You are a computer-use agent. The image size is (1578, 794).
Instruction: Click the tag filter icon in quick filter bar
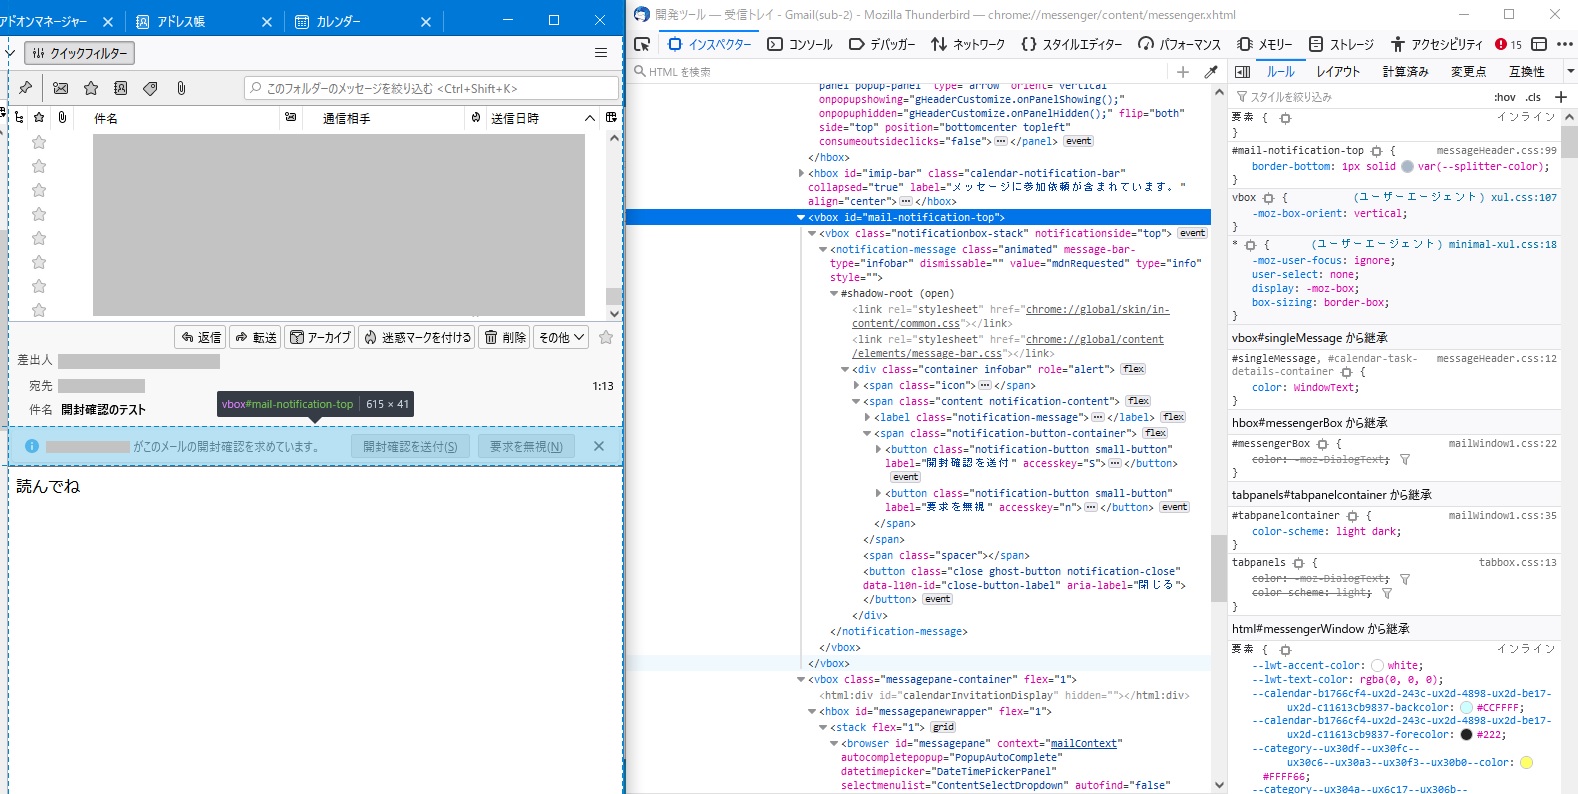click(150, 88)
